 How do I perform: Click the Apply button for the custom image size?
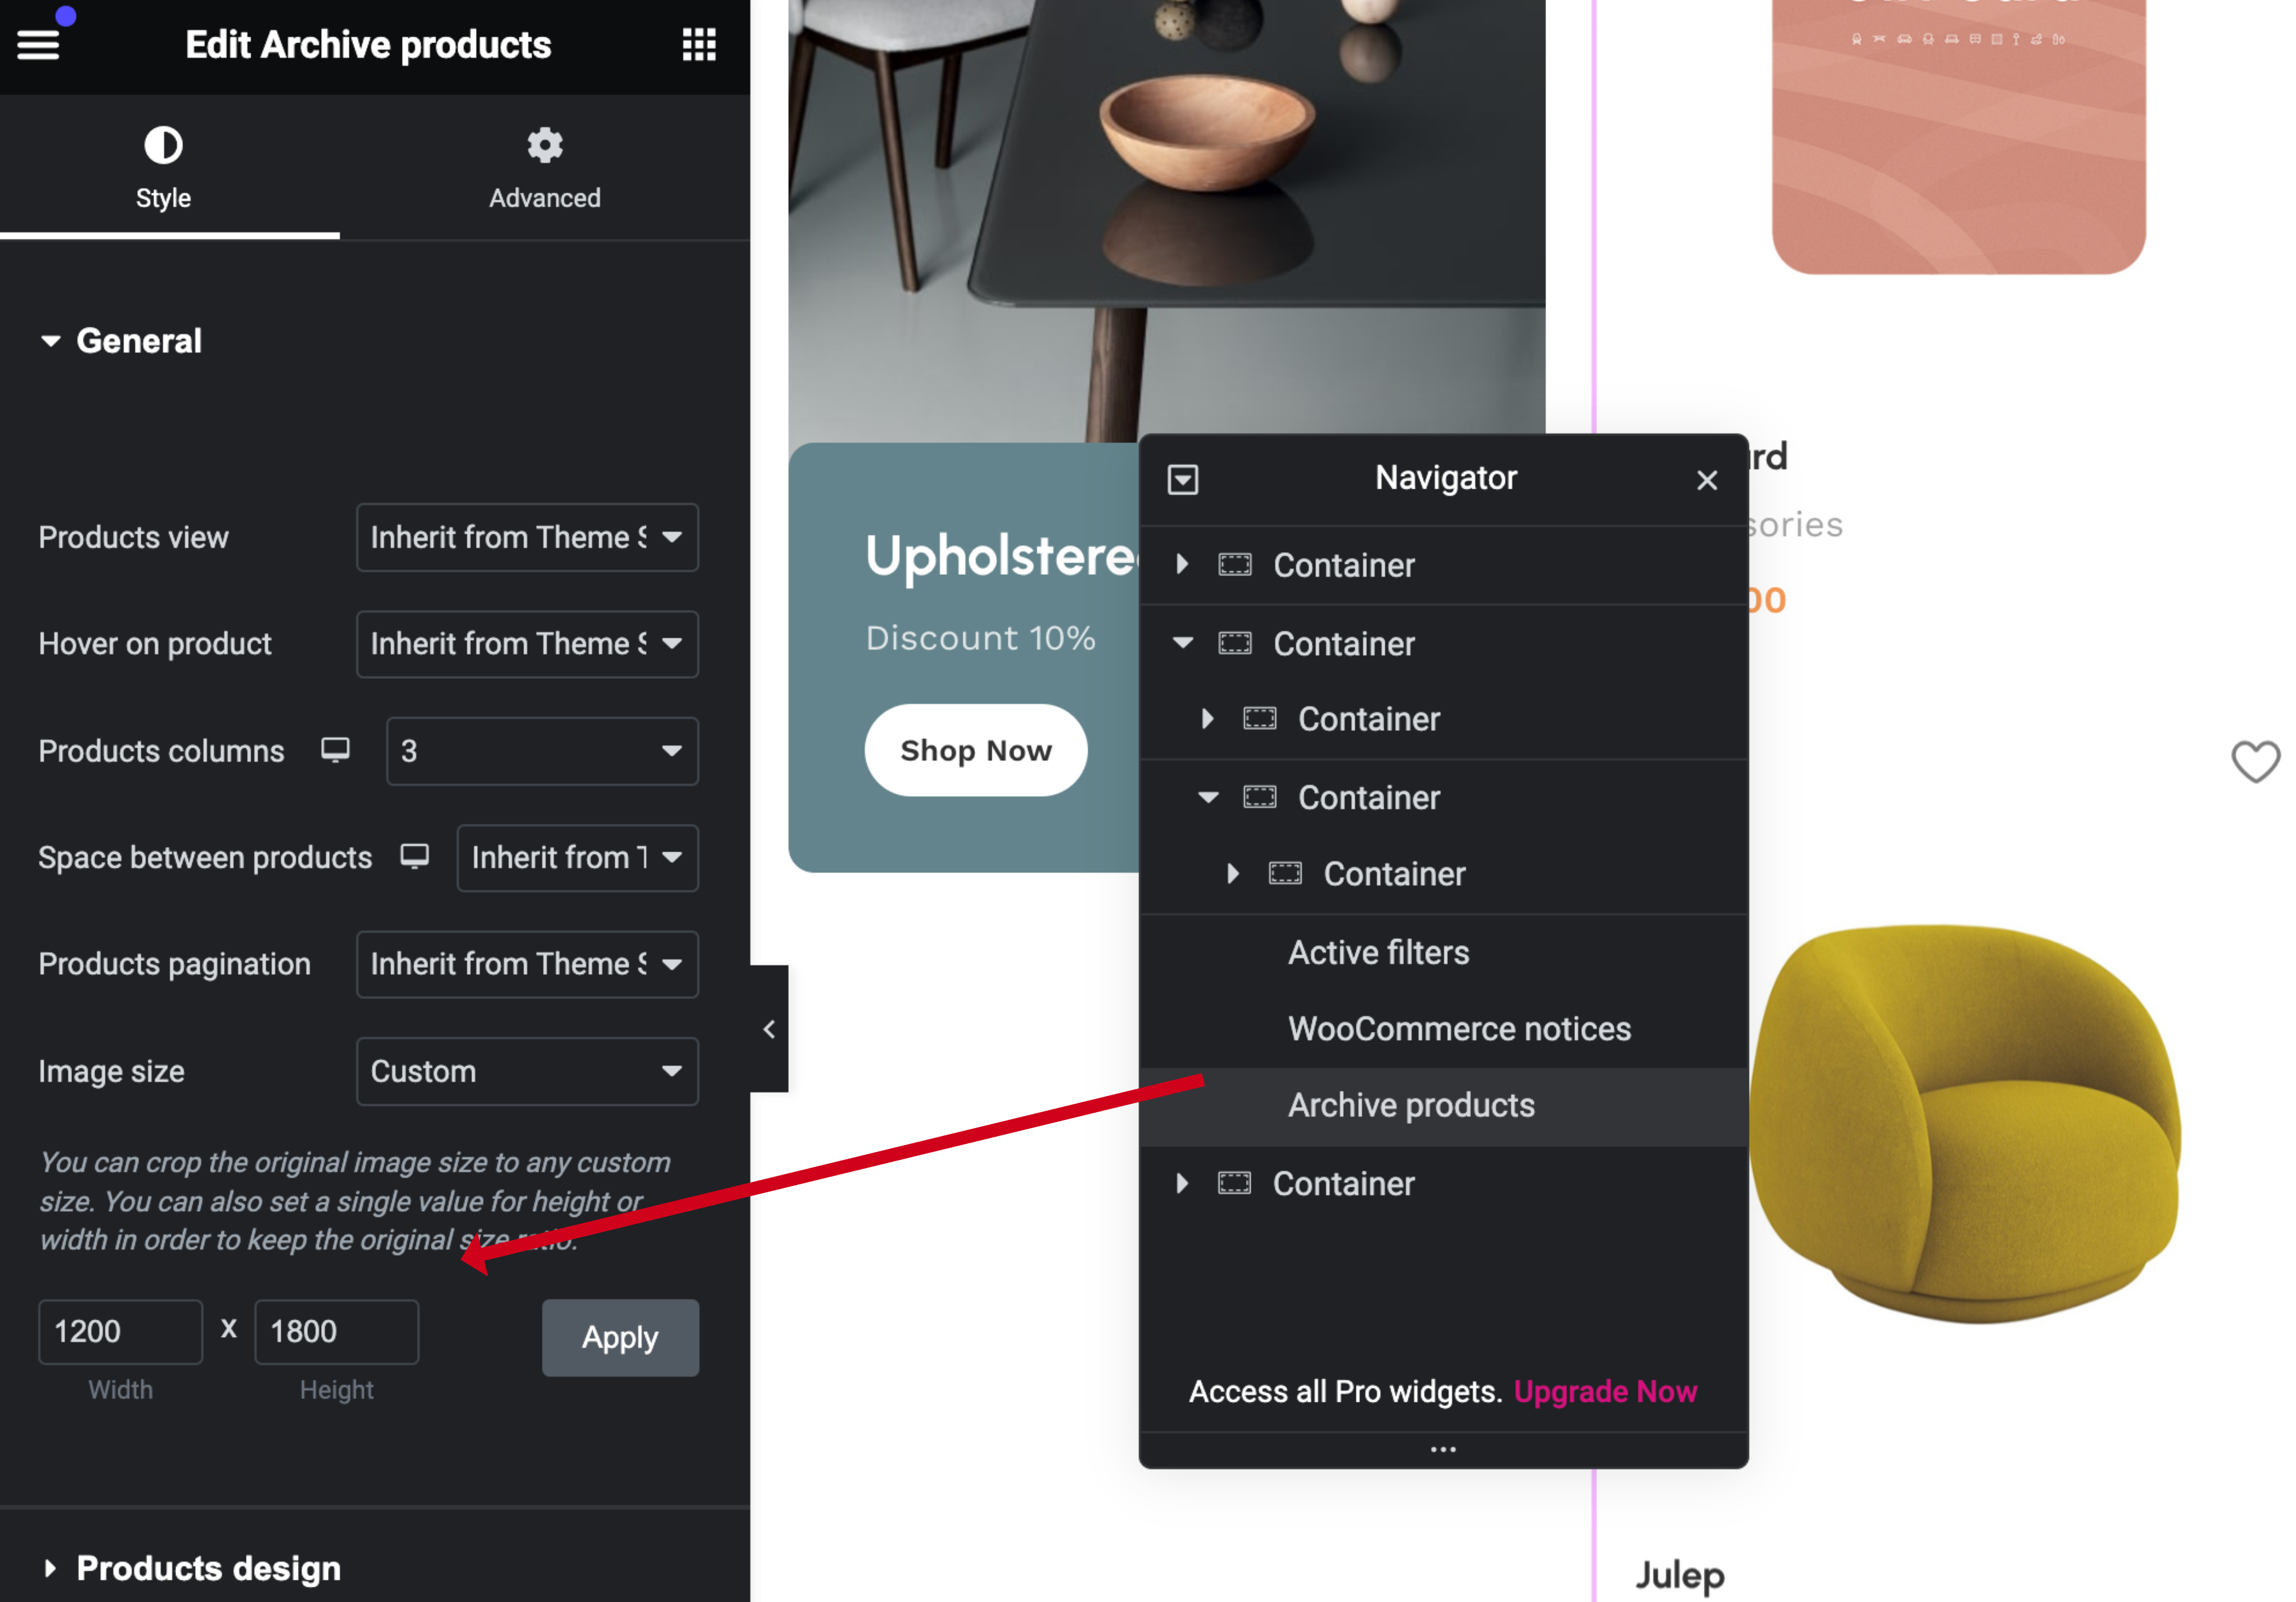tap(620, 1337)
